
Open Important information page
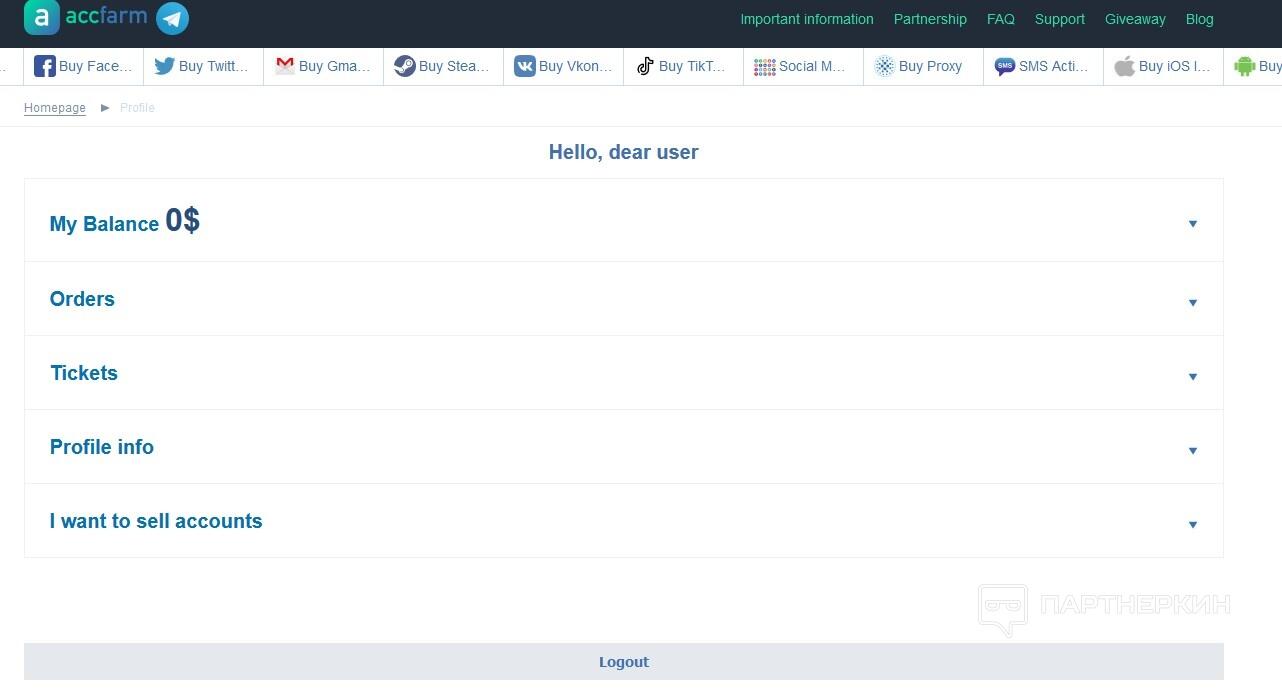tap(806, 19)
